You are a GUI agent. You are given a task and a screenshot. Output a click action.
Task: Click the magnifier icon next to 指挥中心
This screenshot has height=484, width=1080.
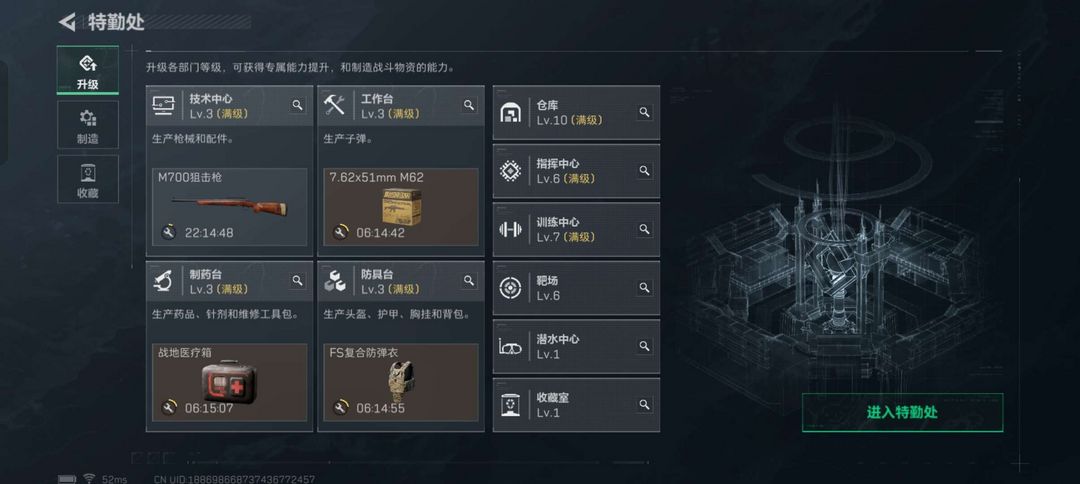[644, 171]
